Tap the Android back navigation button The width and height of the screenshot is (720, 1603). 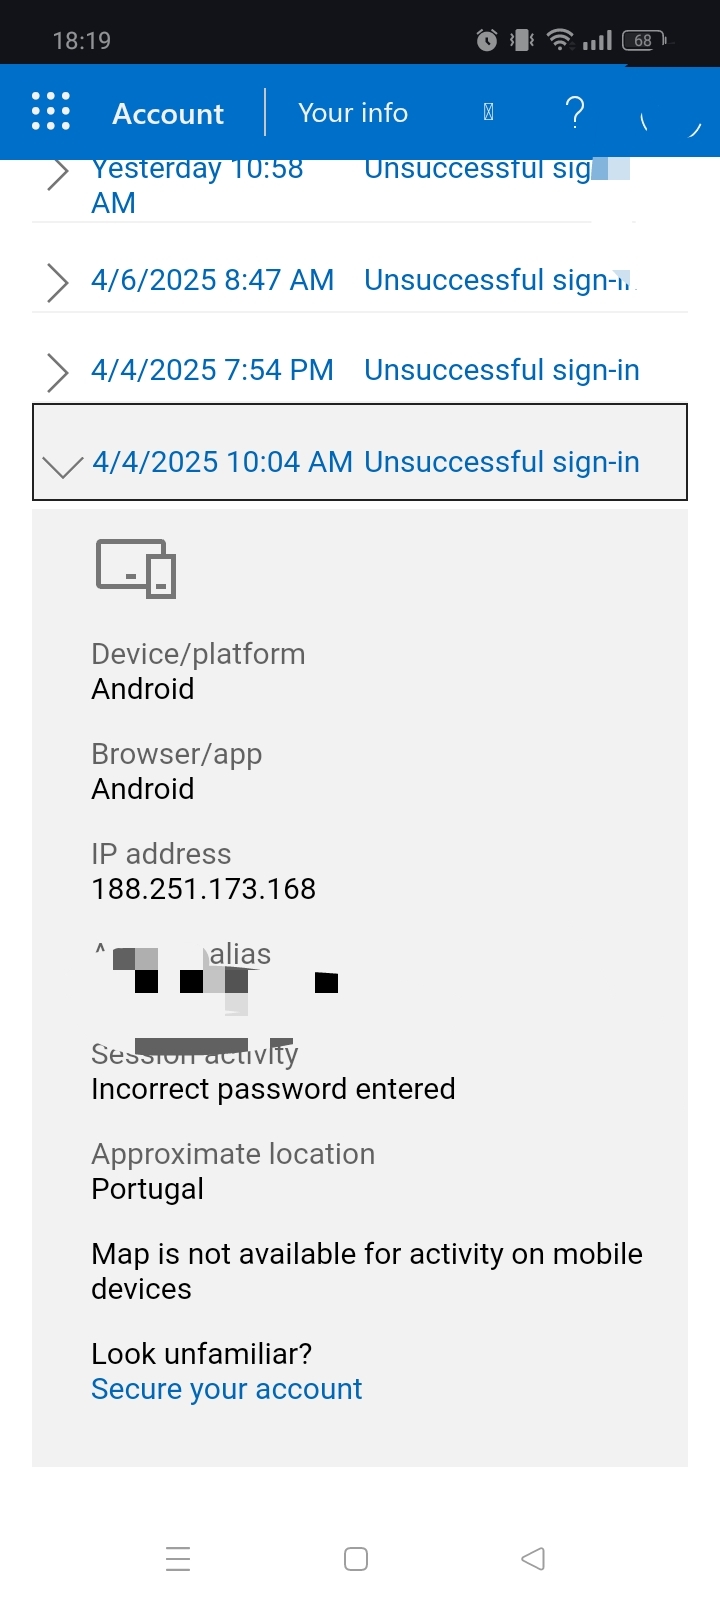click(x=533, y=1558)
